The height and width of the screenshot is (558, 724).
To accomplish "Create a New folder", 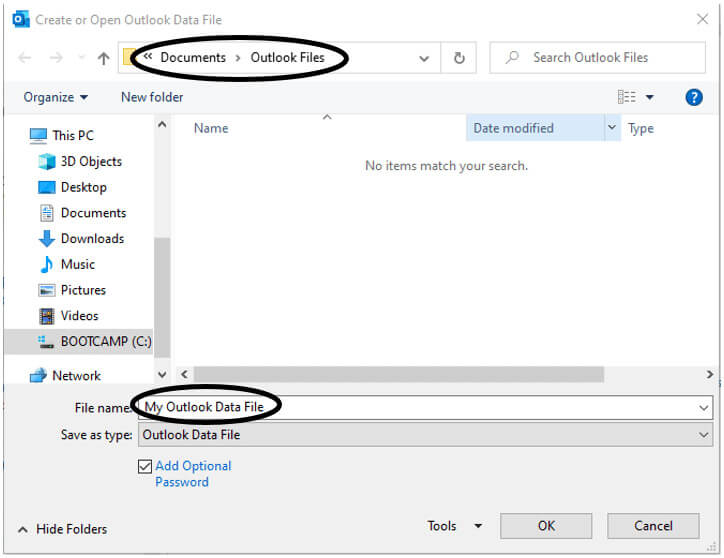I will click(152, 97).
